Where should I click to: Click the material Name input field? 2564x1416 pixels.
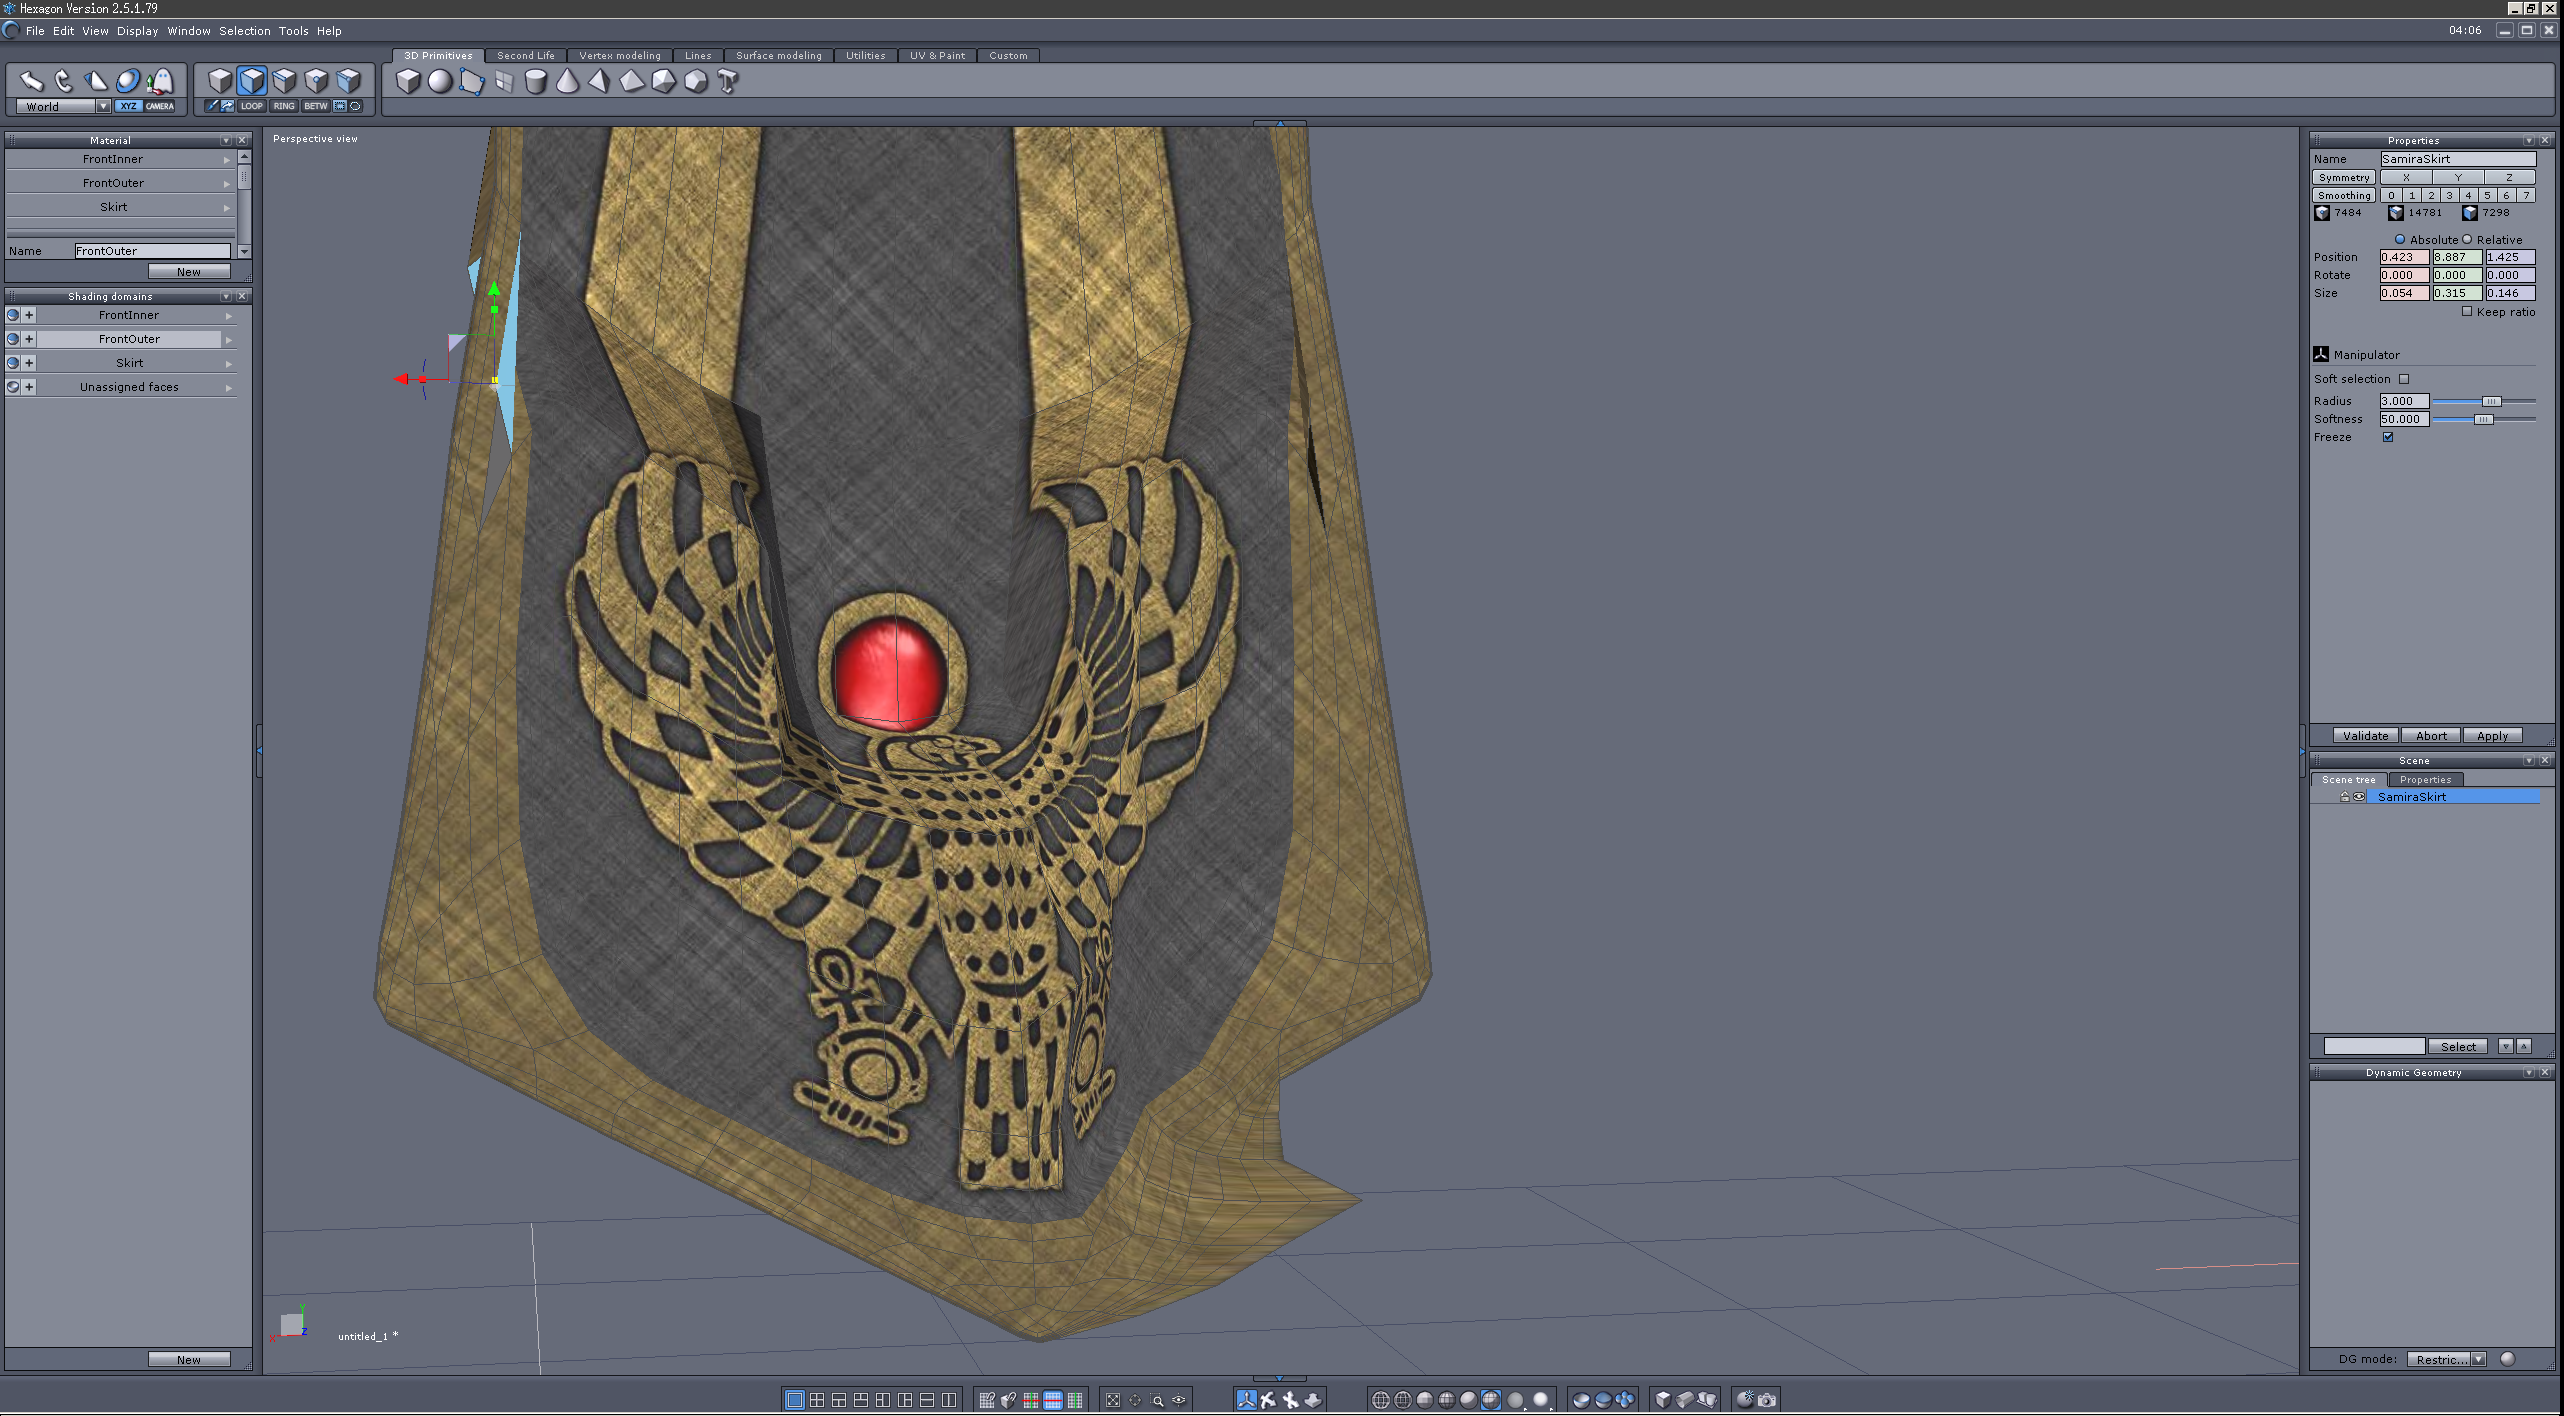pos(152,251)
